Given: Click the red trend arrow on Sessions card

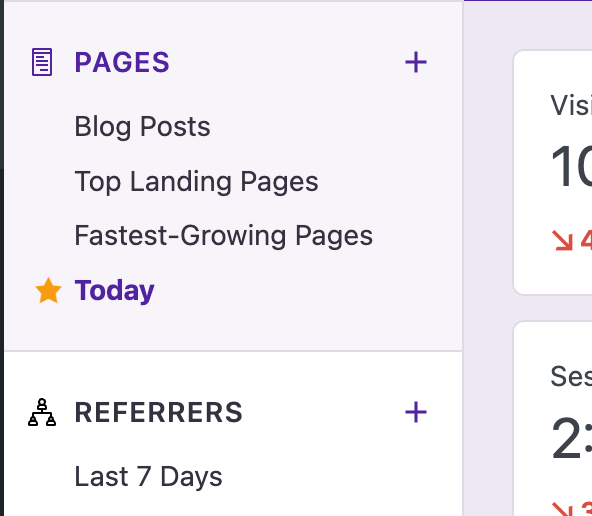Looking at the screenshot, I should 562,509.
